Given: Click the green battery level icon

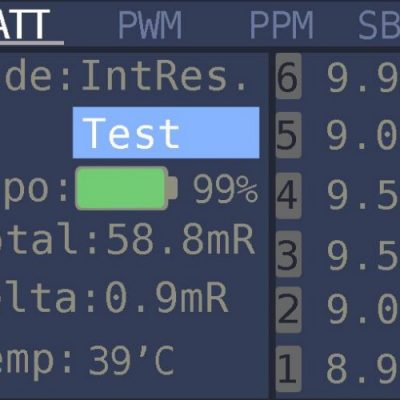Looking at the screenshot, I should click(x=126, y=188).
